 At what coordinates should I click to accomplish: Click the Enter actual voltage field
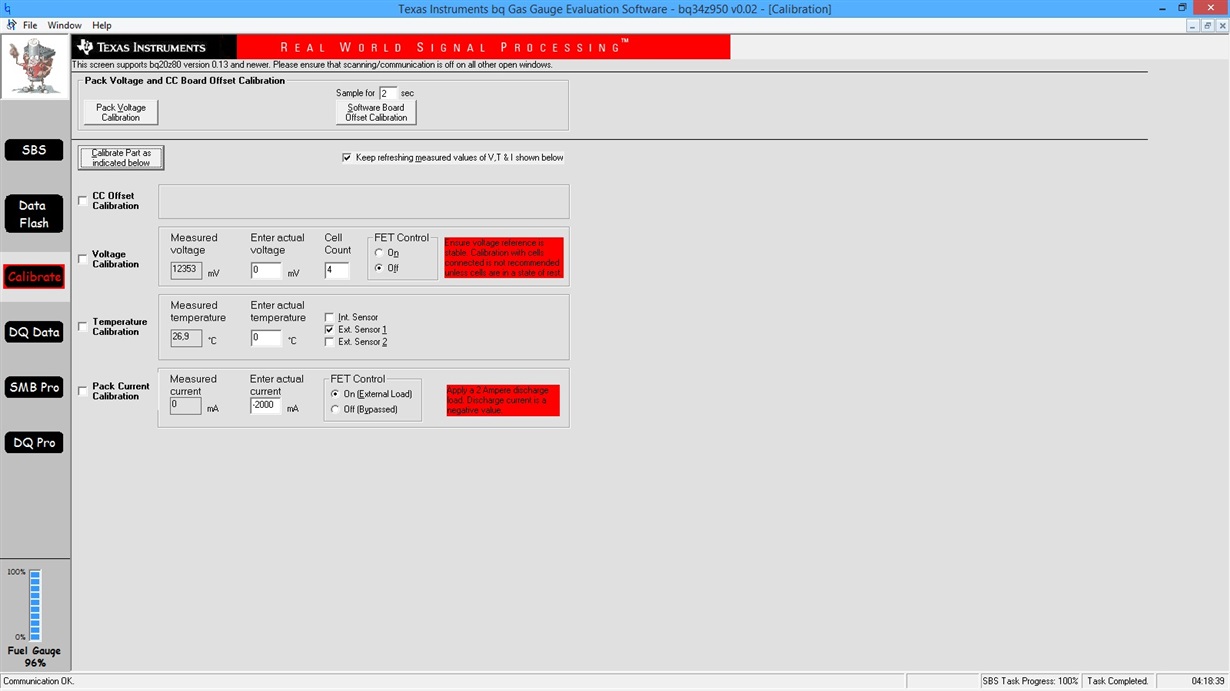coord(266,271)
